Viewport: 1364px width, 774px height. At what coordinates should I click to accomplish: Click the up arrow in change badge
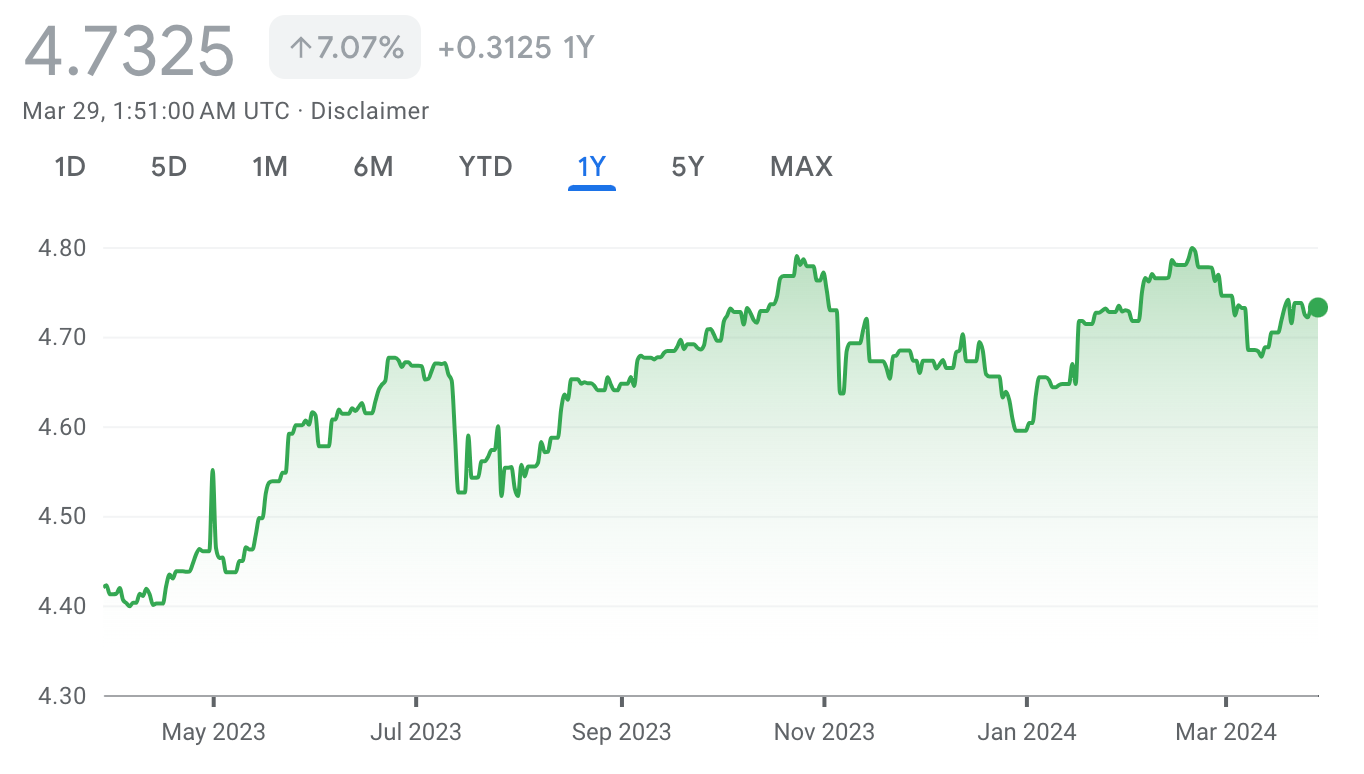click(299, 47)
